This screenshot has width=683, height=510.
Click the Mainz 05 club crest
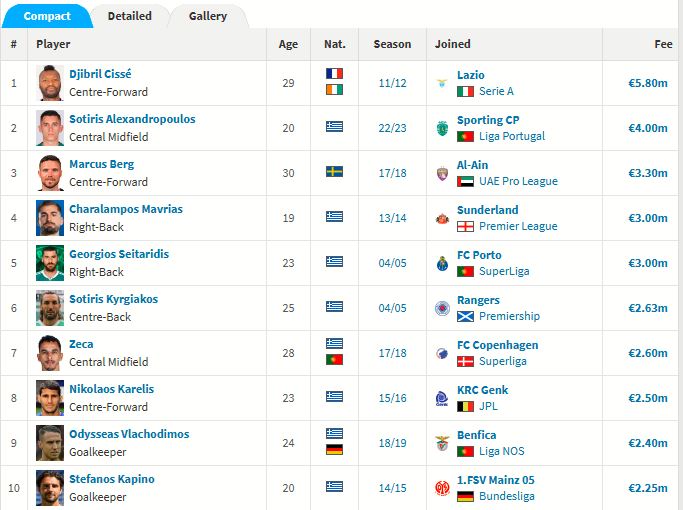pyautogui.click(x=442, y=488)
